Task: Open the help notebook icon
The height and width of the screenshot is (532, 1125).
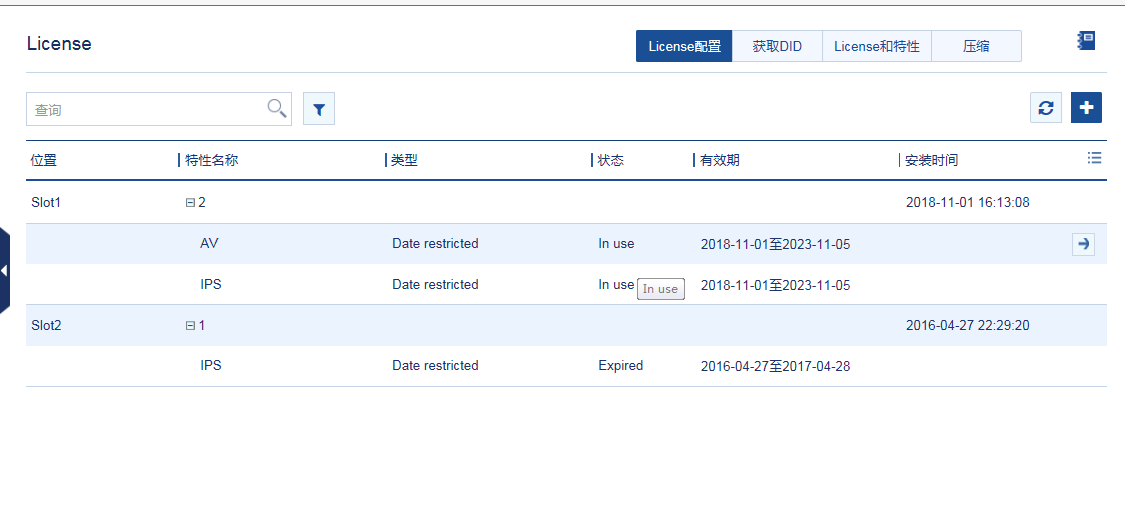Action: tap(1086, 41)
